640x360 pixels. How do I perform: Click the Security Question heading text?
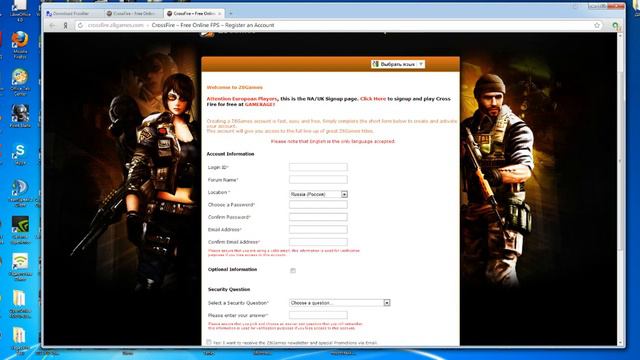(229, 289)
